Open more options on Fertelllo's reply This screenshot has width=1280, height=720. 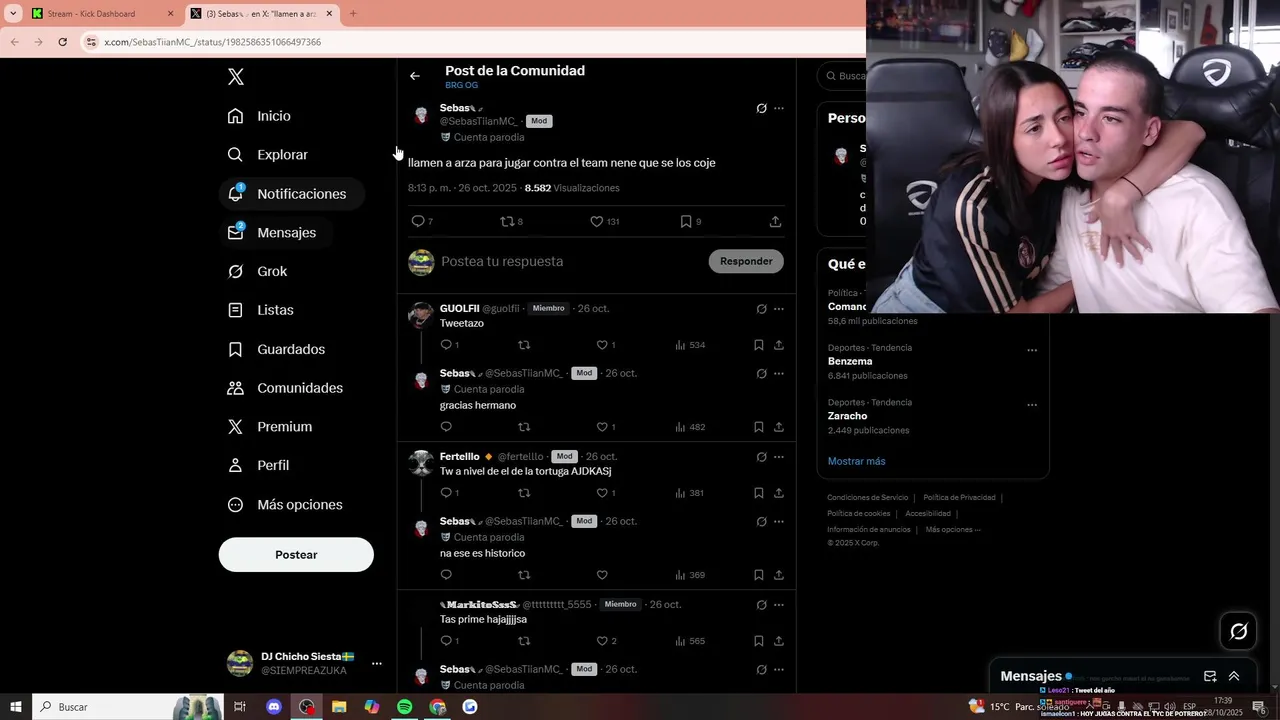tap(779, 457)
